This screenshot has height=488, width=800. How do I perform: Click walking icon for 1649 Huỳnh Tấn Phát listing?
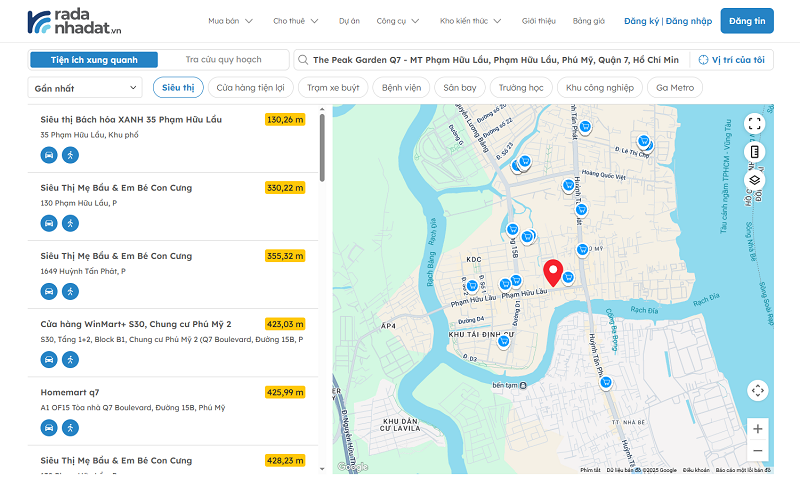70,291
